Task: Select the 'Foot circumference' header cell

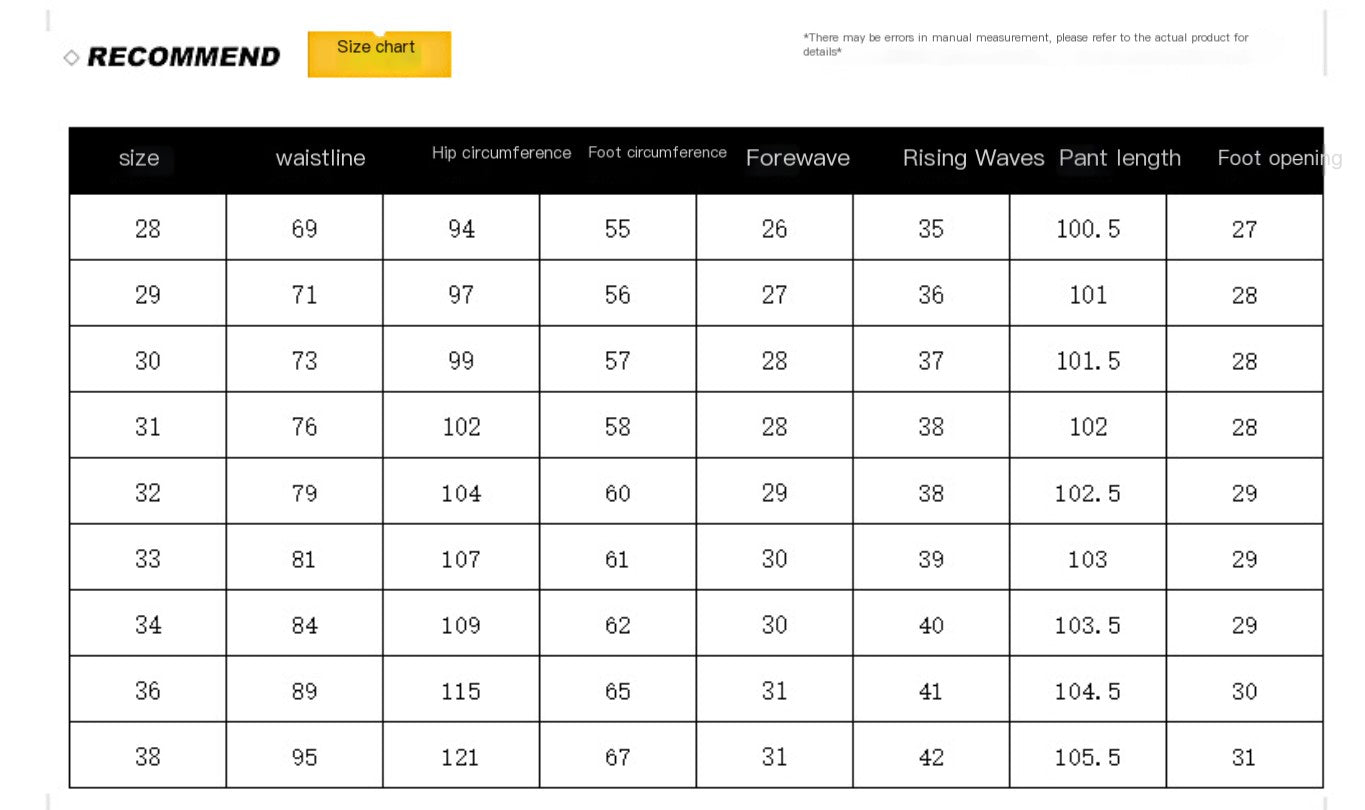Action: 657,153
